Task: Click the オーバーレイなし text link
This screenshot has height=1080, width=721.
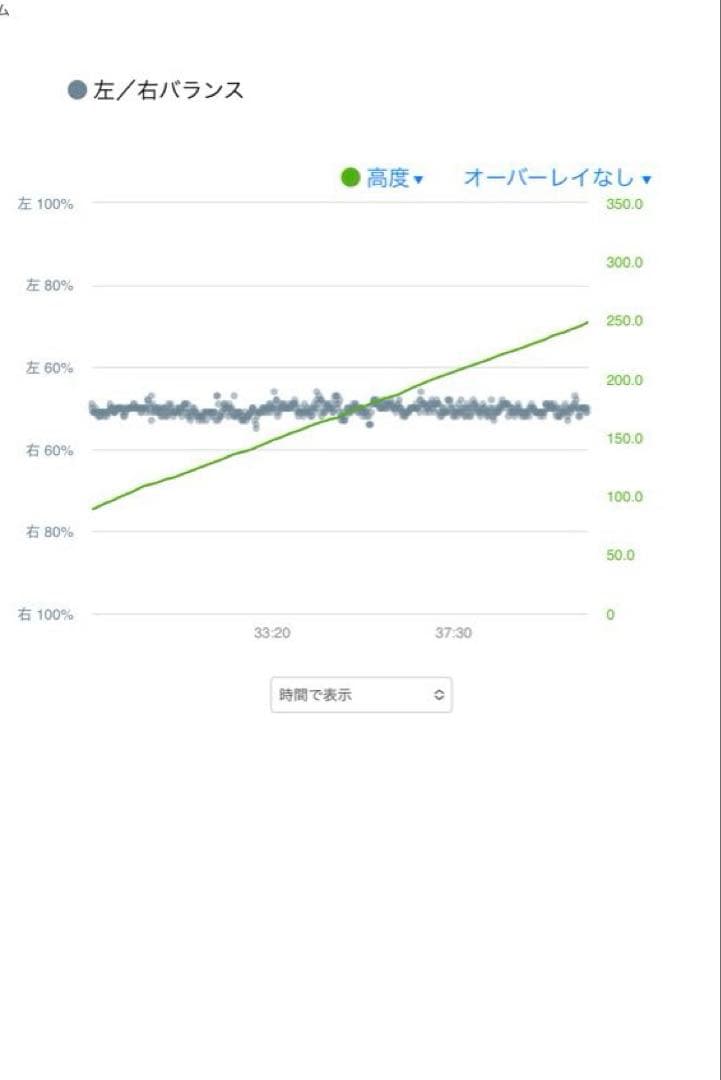Action: [x=549, y=178]
